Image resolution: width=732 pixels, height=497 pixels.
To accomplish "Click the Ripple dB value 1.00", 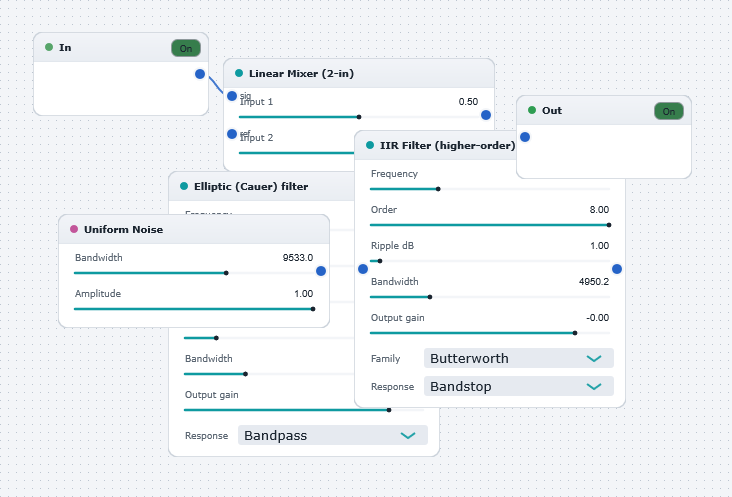I will 599,245.
